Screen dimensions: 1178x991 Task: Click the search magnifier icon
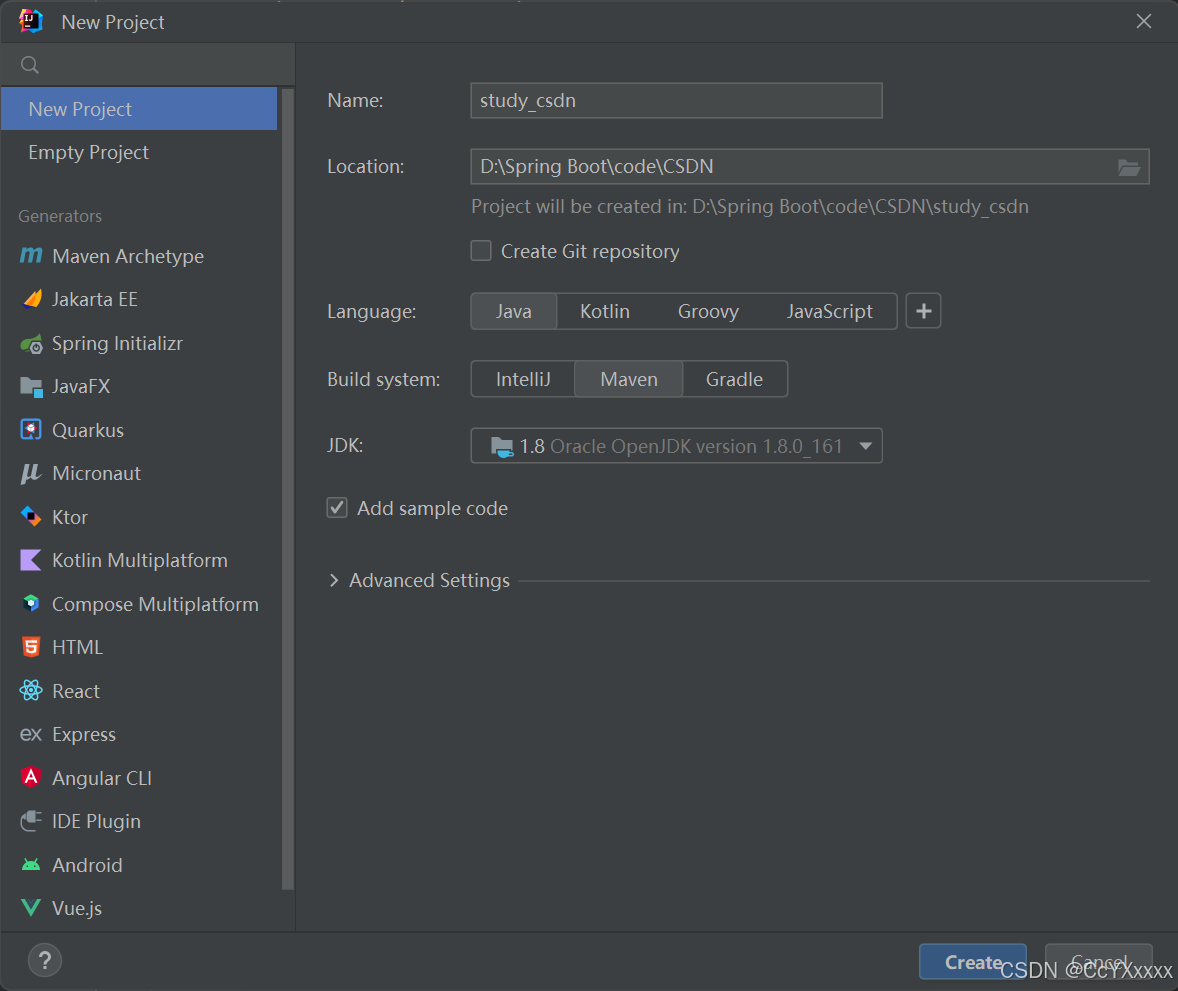coord(29,65)
